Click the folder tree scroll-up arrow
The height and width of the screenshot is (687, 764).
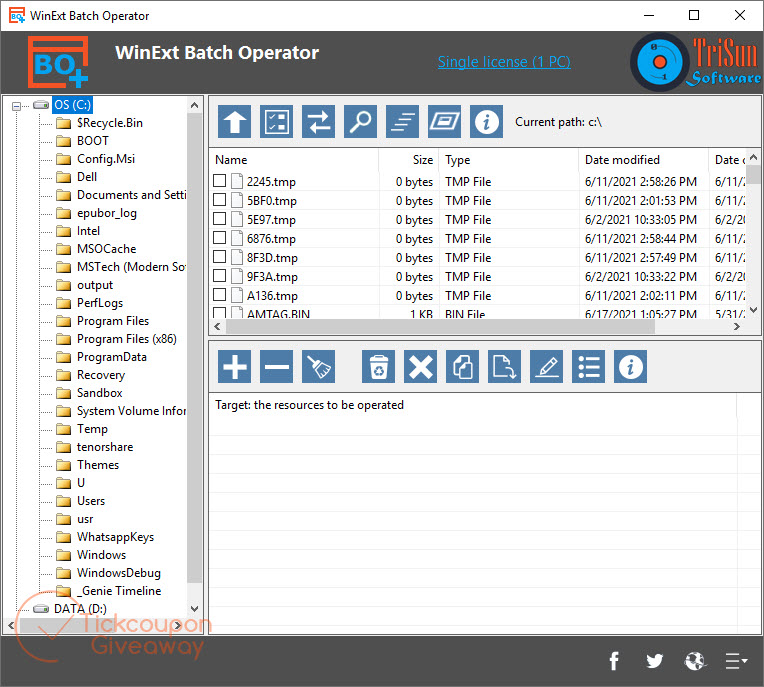point(194,105)
